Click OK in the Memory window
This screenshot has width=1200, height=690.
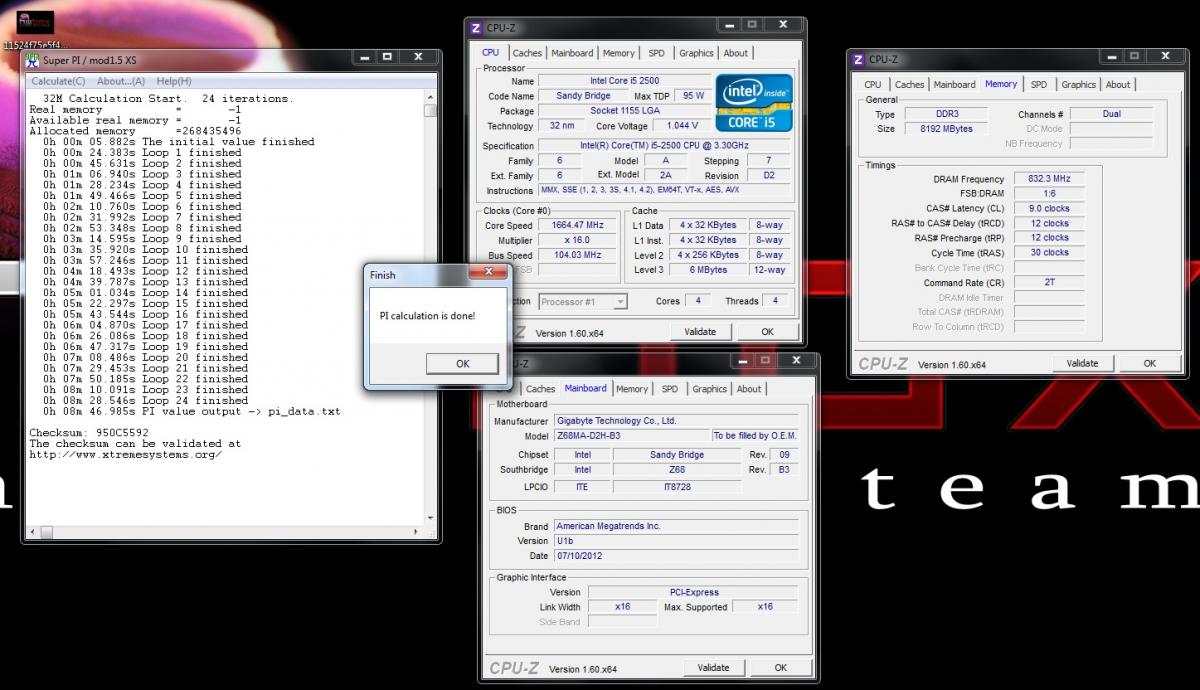[x=1150, y=364]
